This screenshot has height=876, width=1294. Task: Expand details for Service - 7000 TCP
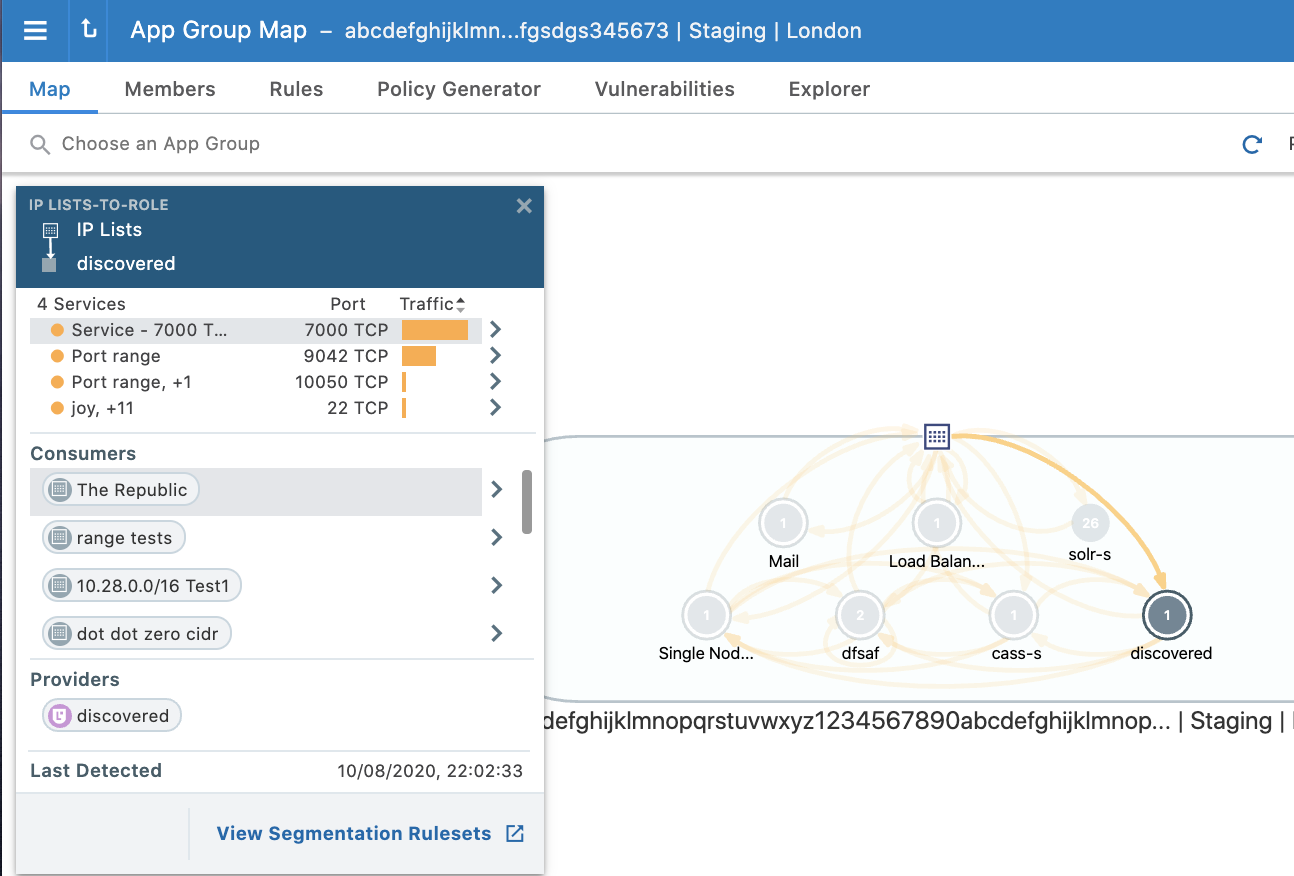495,329
